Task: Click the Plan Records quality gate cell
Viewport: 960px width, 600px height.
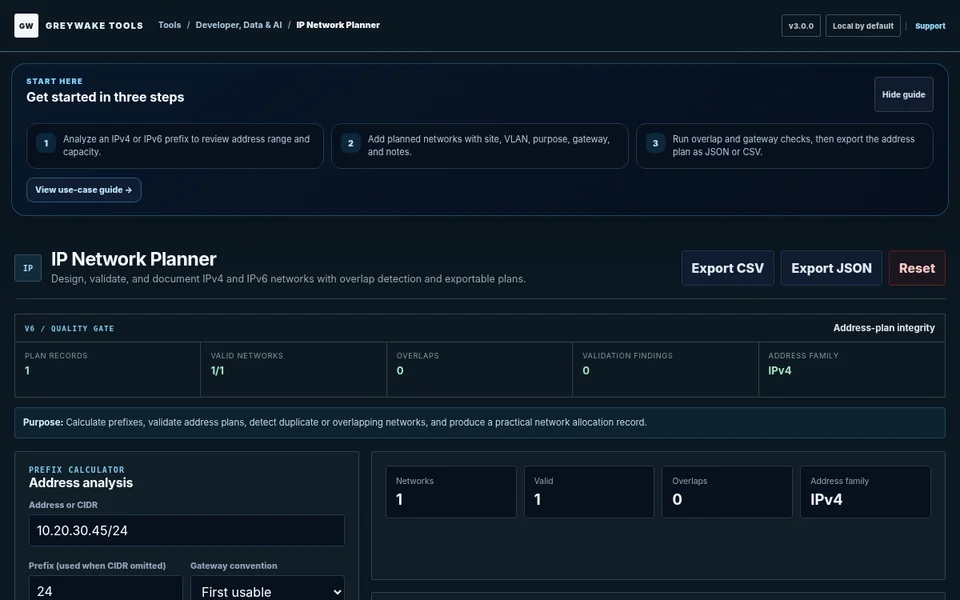Action: tap(108, 369)
